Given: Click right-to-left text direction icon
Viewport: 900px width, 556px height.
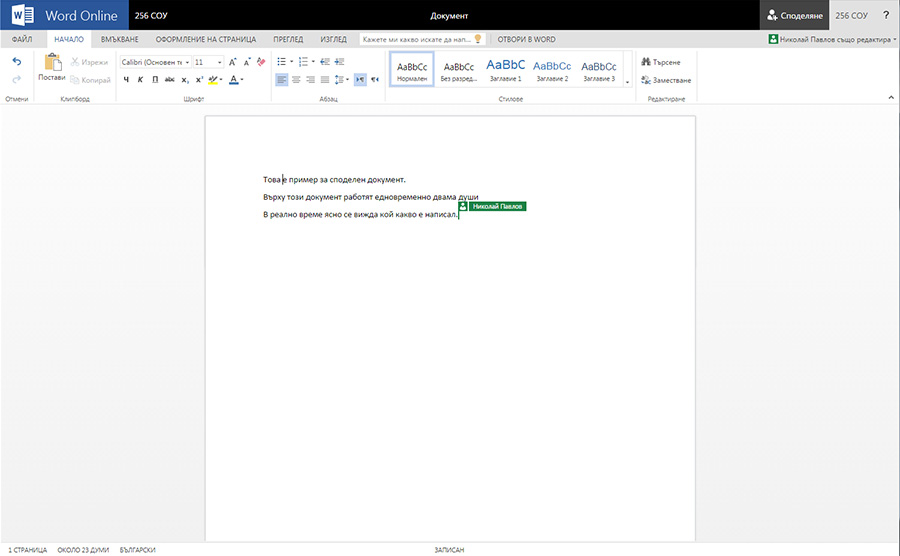Looking at the screenshot, I should 375,80.
